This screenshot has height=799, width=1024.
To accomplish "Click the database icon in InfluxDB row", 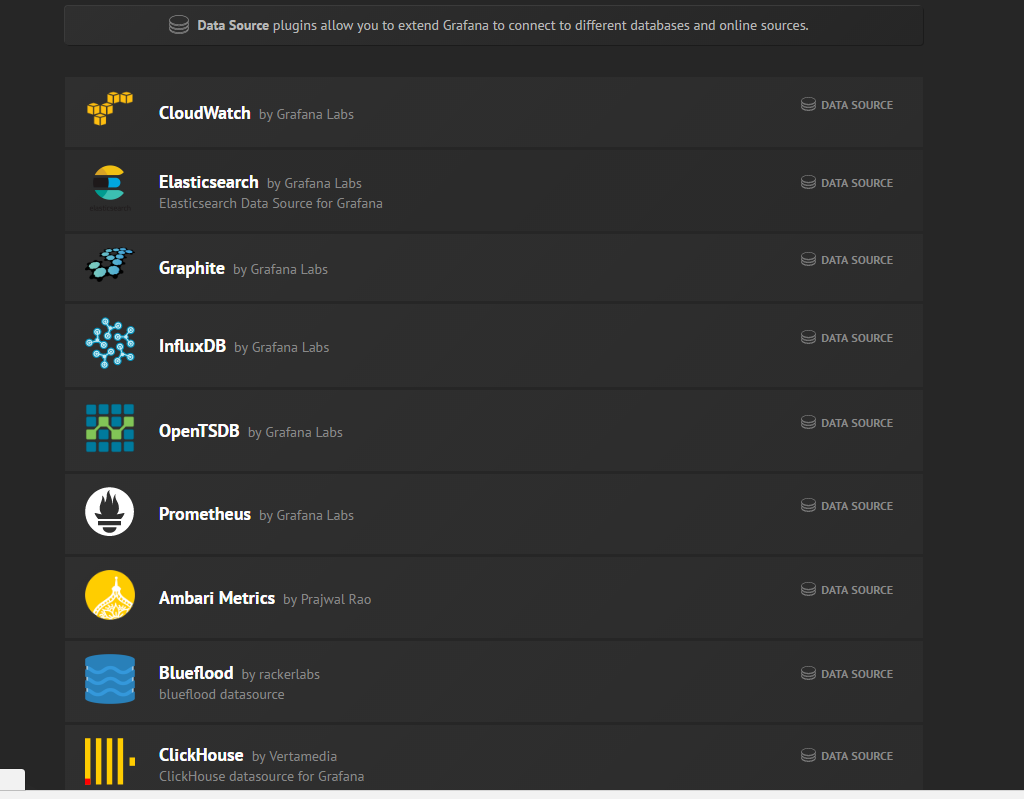I will pos(808,337).
